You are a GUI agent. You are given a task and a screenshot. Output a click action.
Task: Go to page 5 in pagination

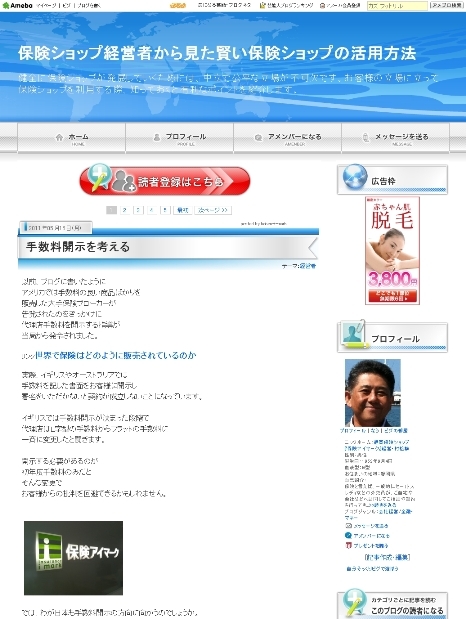pyautogui.click(x=165, y=210)
